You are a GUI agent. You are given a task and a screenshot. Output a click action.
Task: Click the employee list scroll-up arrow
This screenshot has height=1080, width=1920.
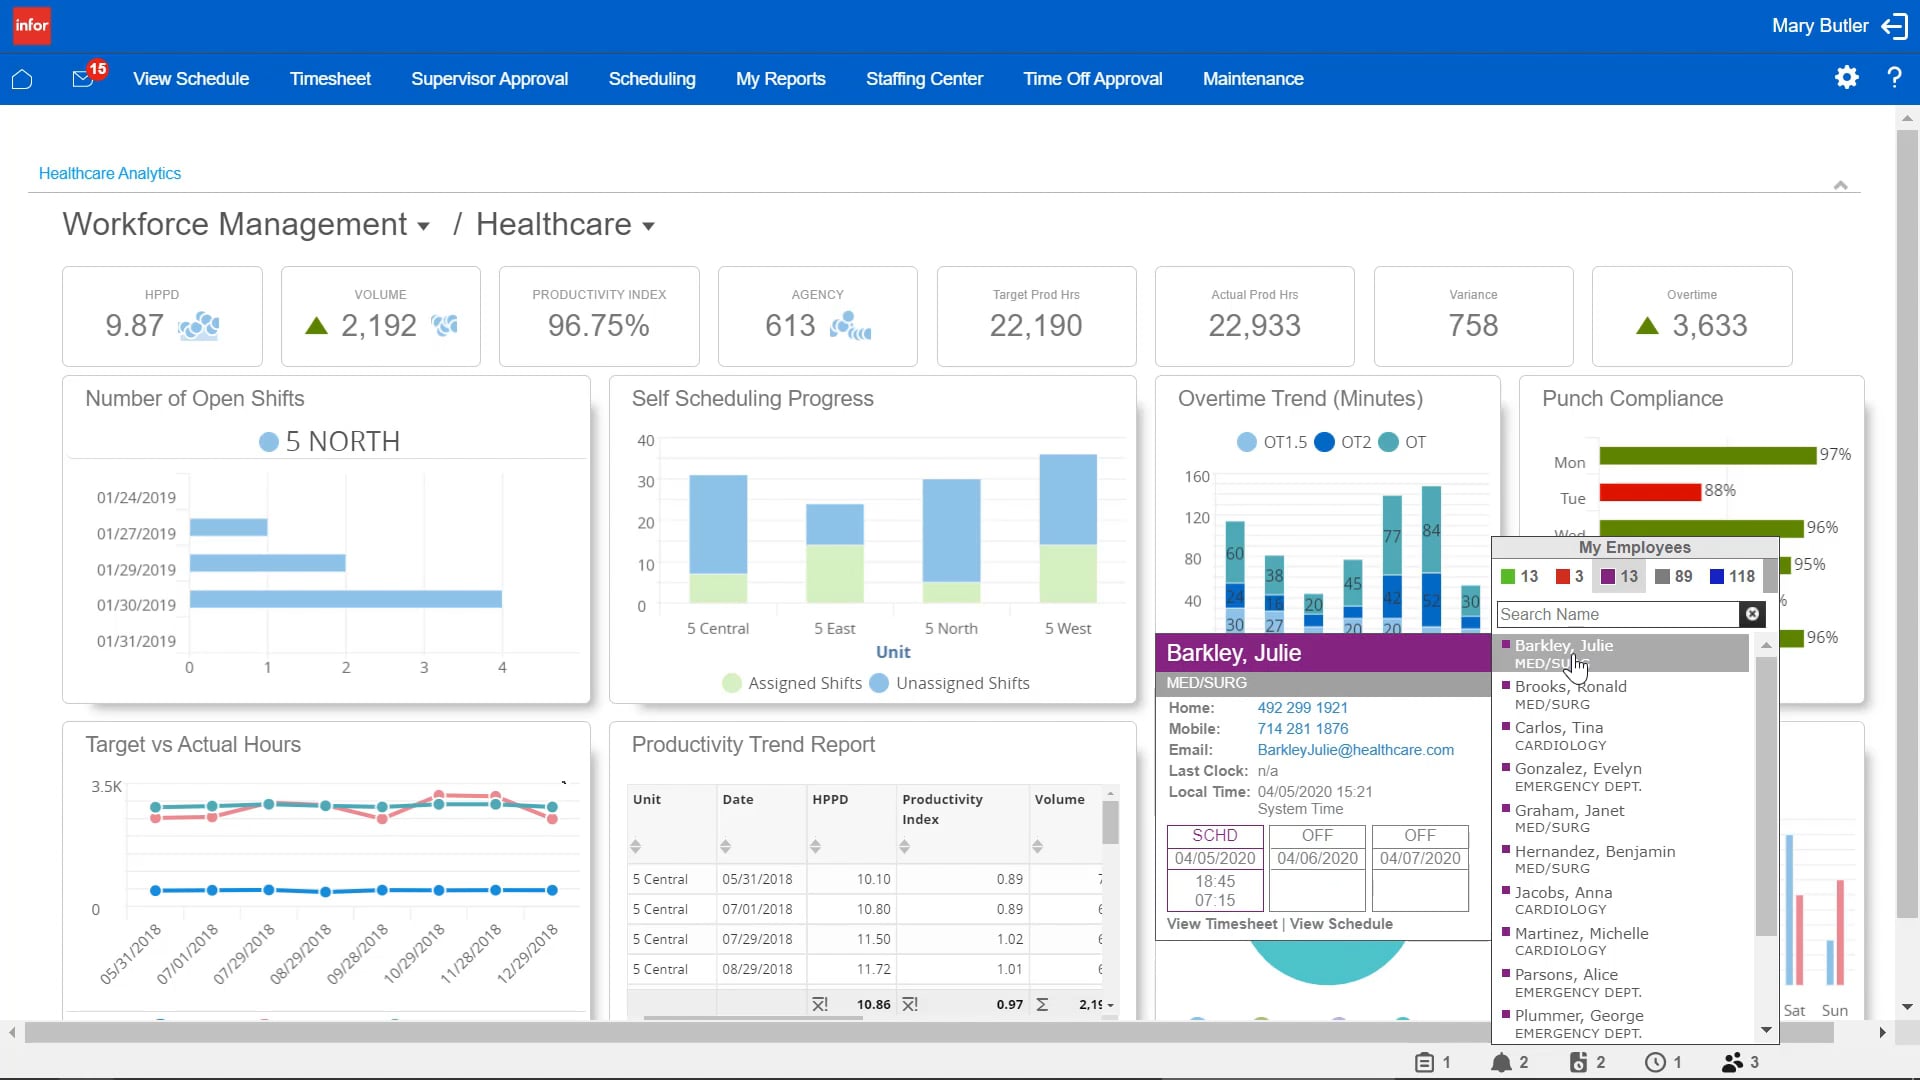(x=1766, y=645)
